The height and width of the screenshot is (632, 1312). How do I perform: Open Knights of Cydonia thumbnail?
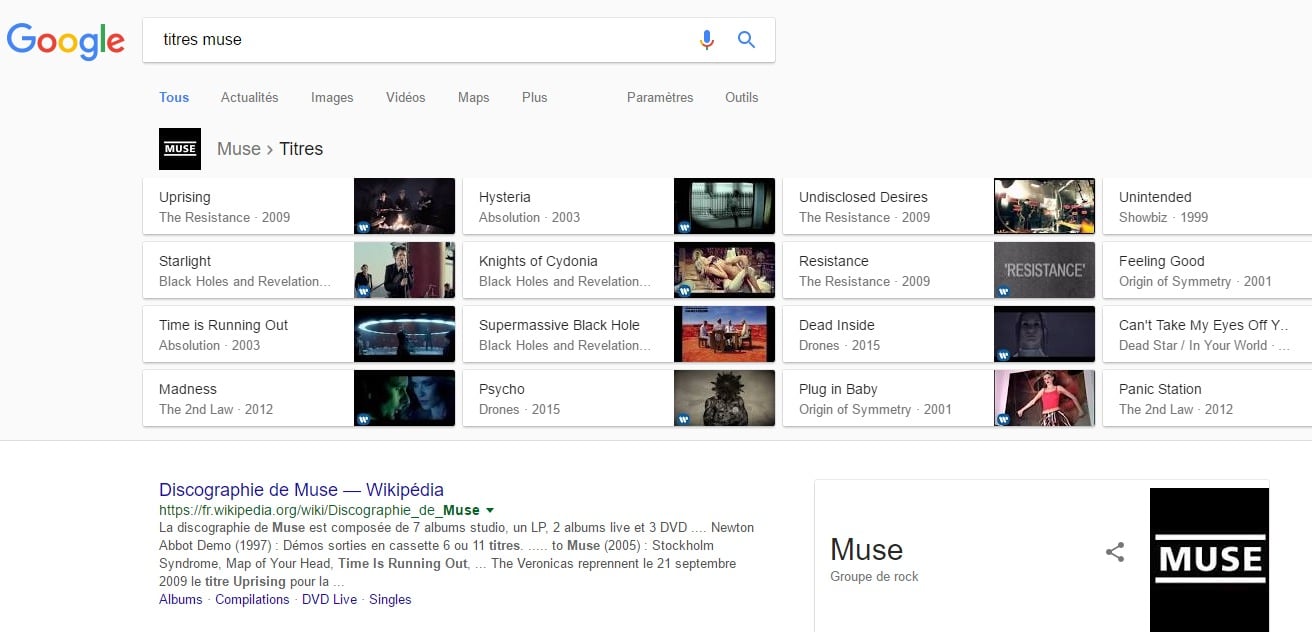coord(724,270)
